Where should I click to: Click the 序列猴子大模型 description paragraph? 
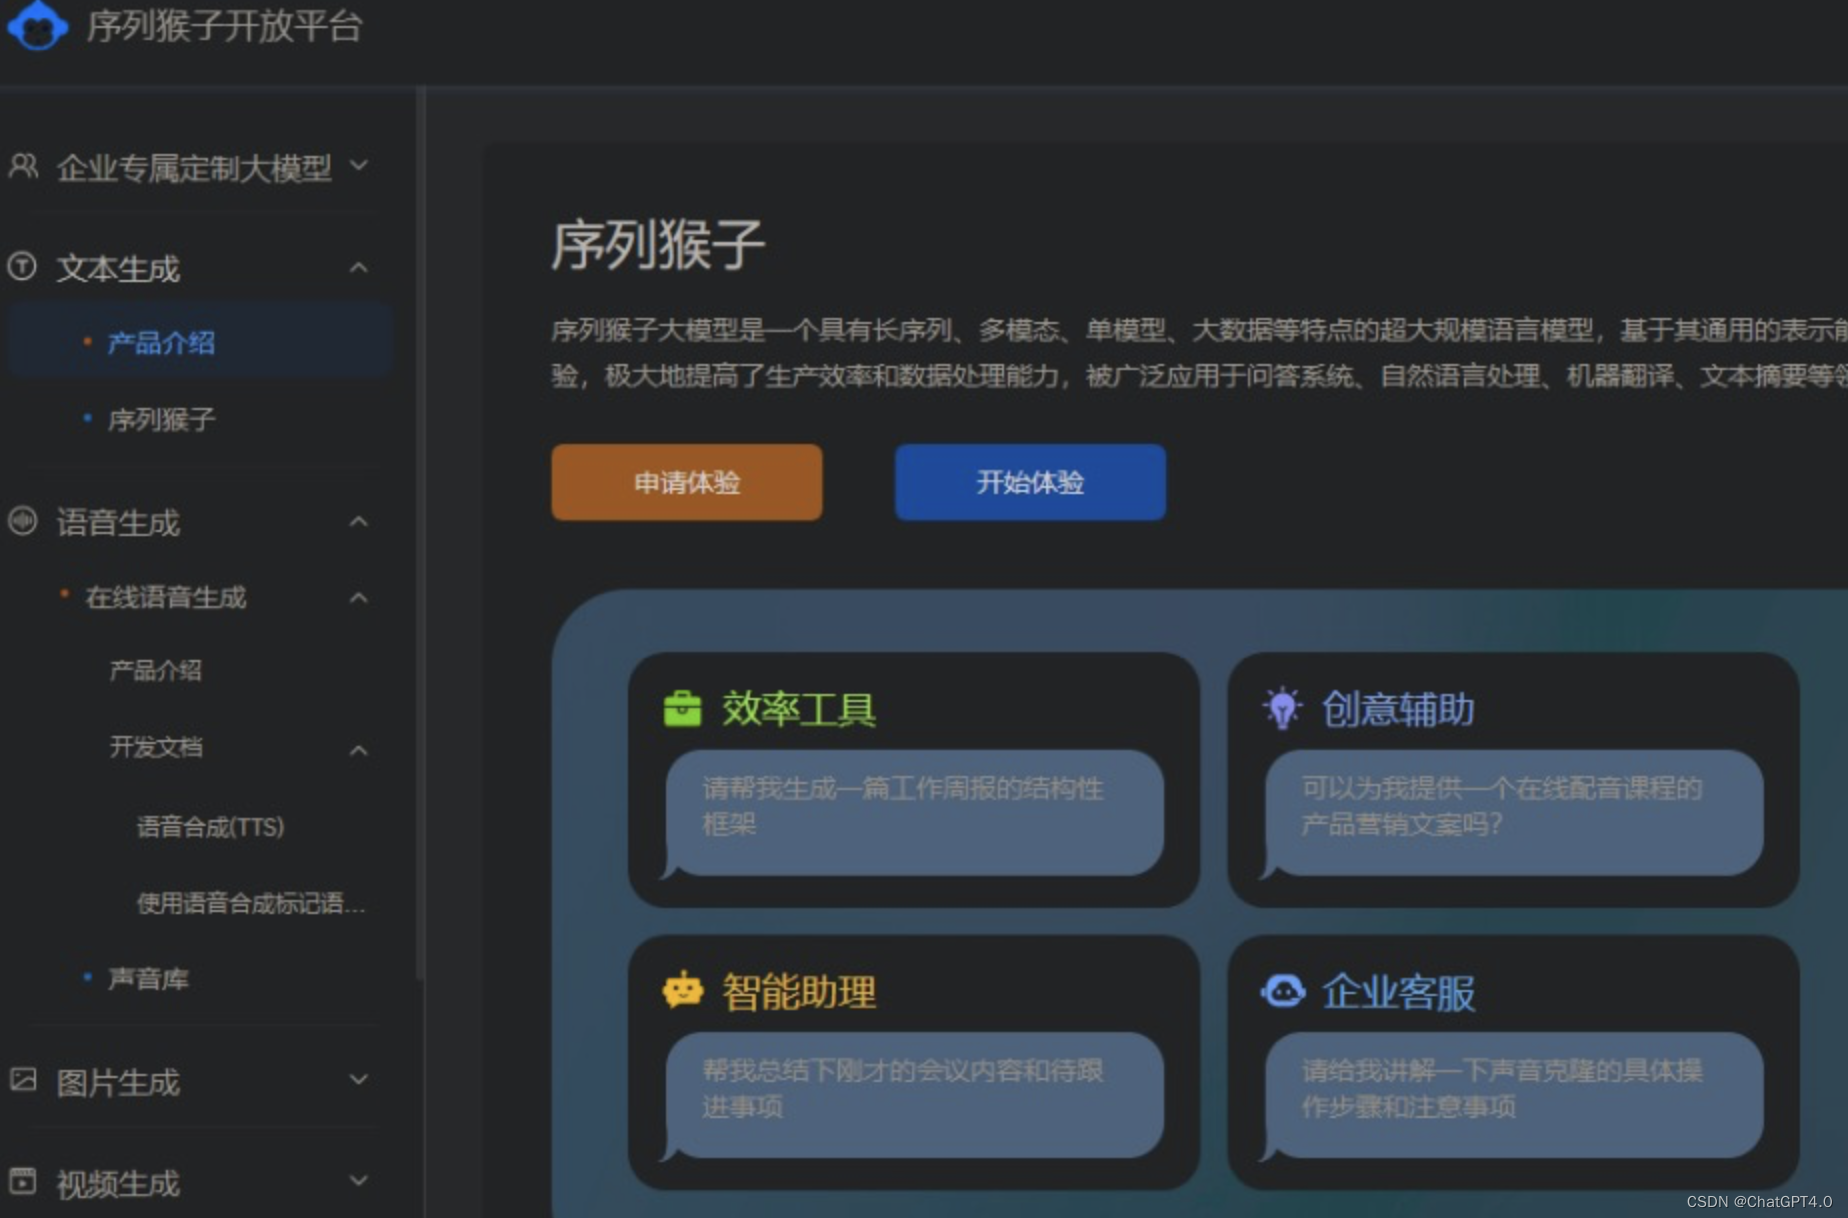pyautogui.click(x=1199, y=352)
